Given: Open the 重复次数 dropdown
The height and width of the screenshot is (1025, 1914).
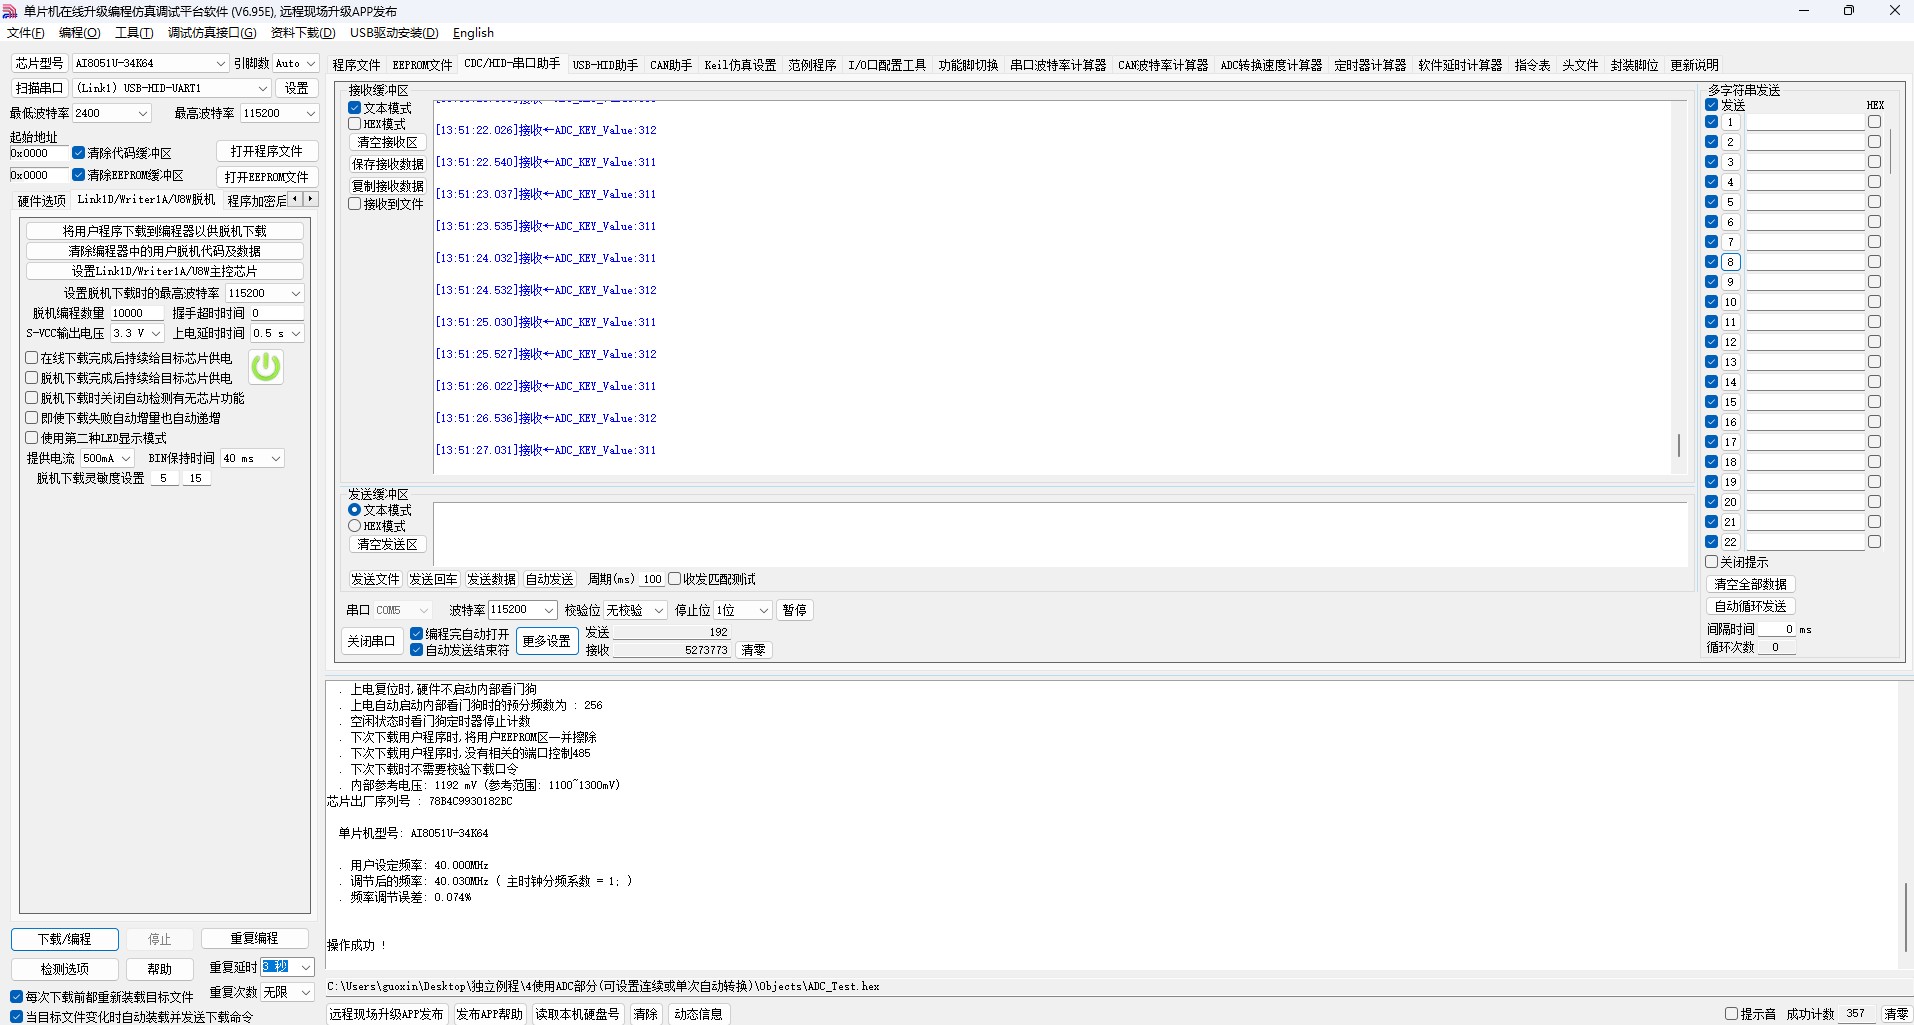Looking at the screenshot, I should click(x=288, y=992).
